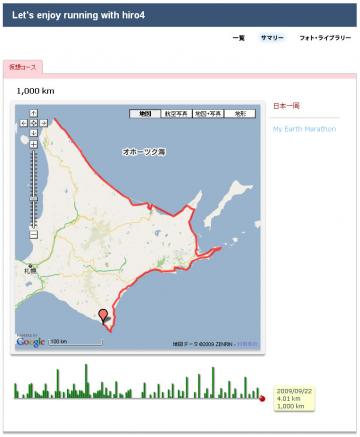The image size is (360, 437).
Task: Open the 日本一周 course link
Action: [x=287, y=106]
